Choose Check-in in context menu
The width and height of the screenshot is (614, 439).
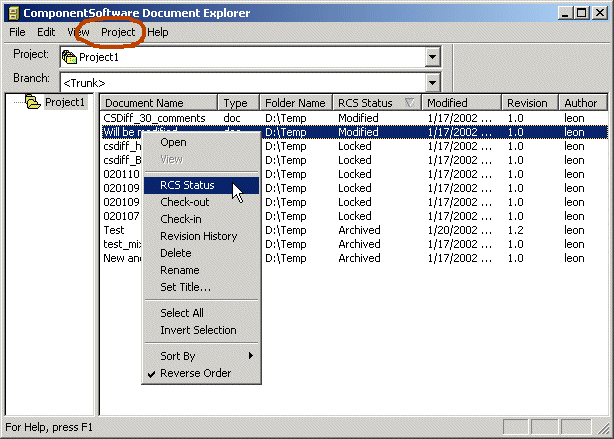pos(201,219)
